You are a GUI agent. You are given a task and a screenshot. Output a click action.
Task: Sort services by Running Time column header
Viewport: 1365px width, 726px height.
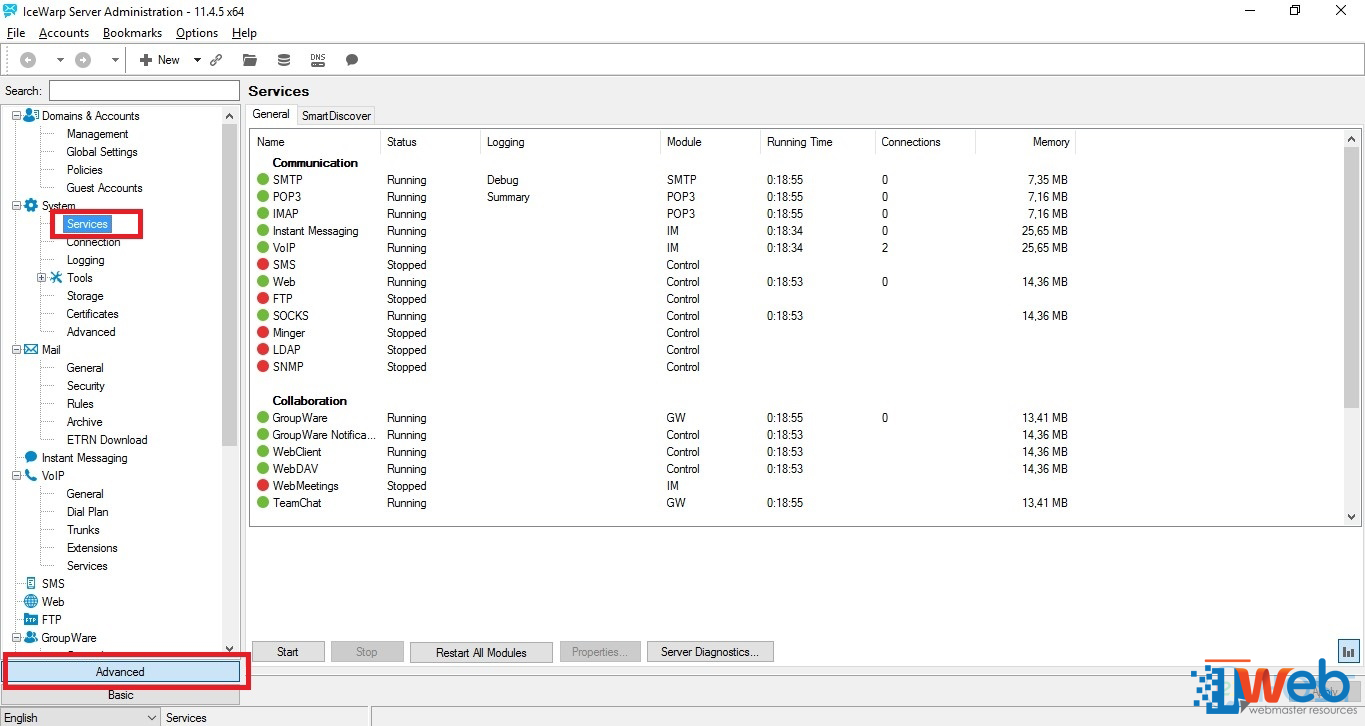coord(818,142)
